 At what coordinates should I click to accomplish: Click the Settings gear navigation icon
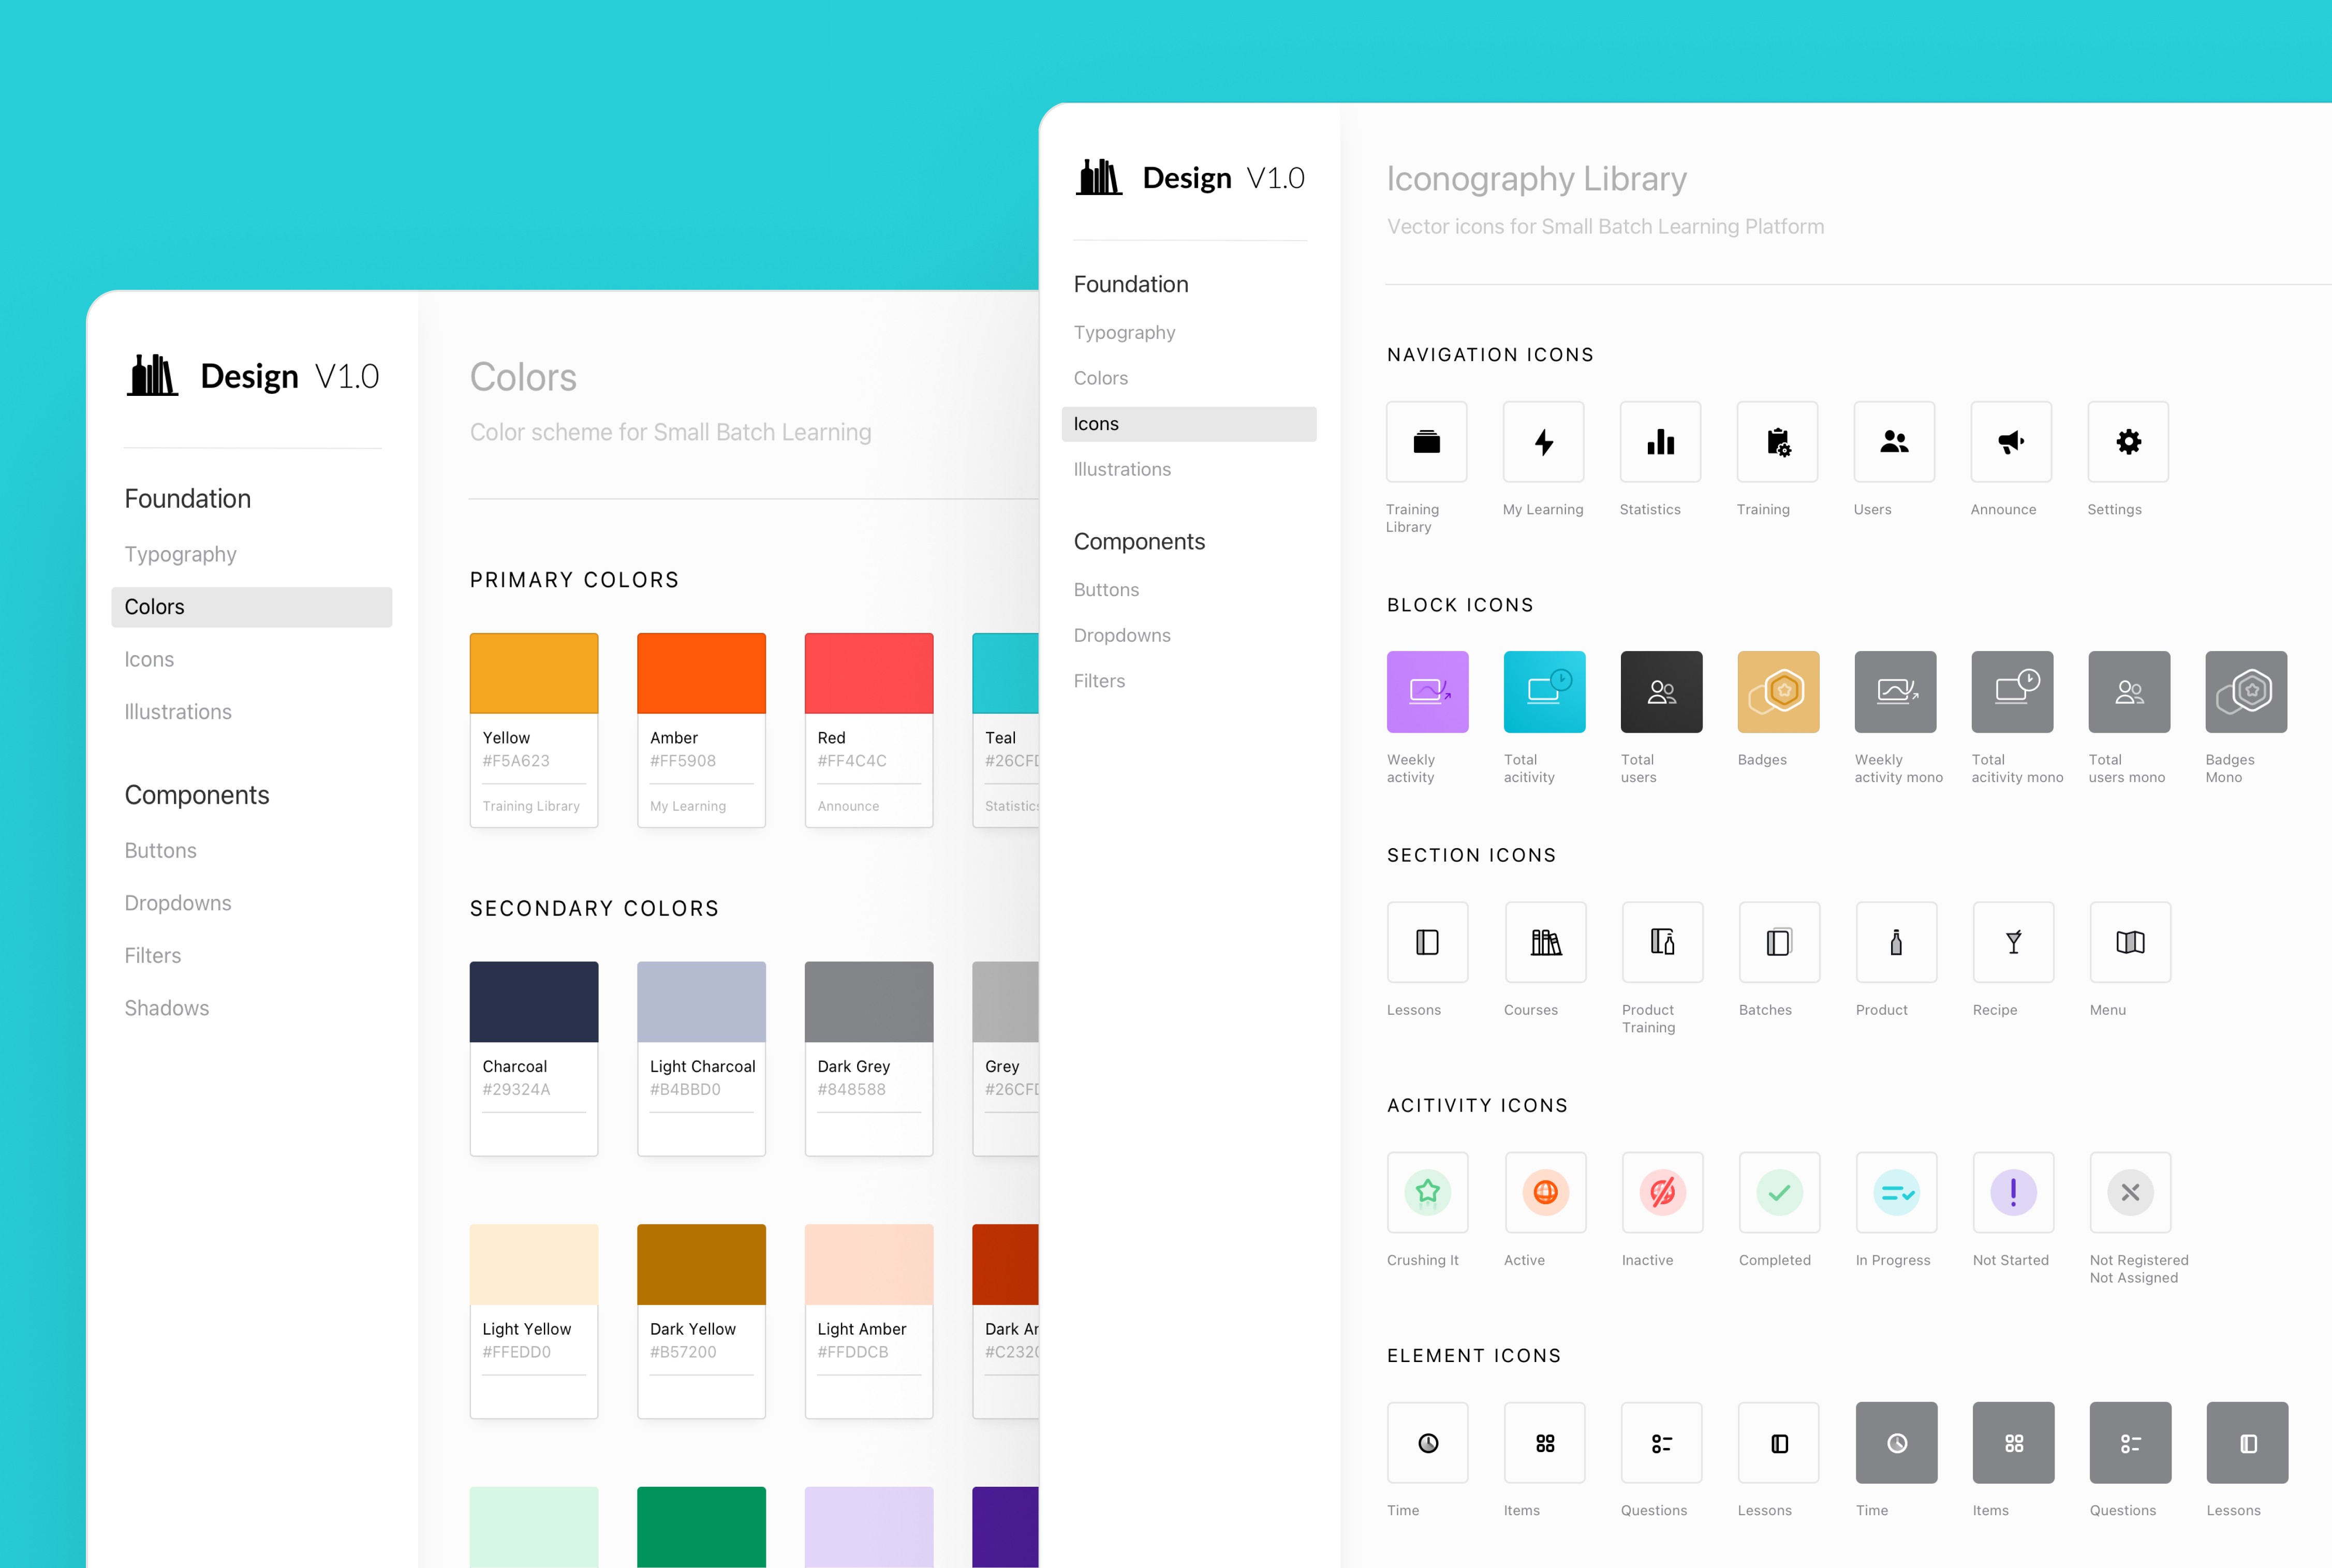click(x=2127, y=442)
